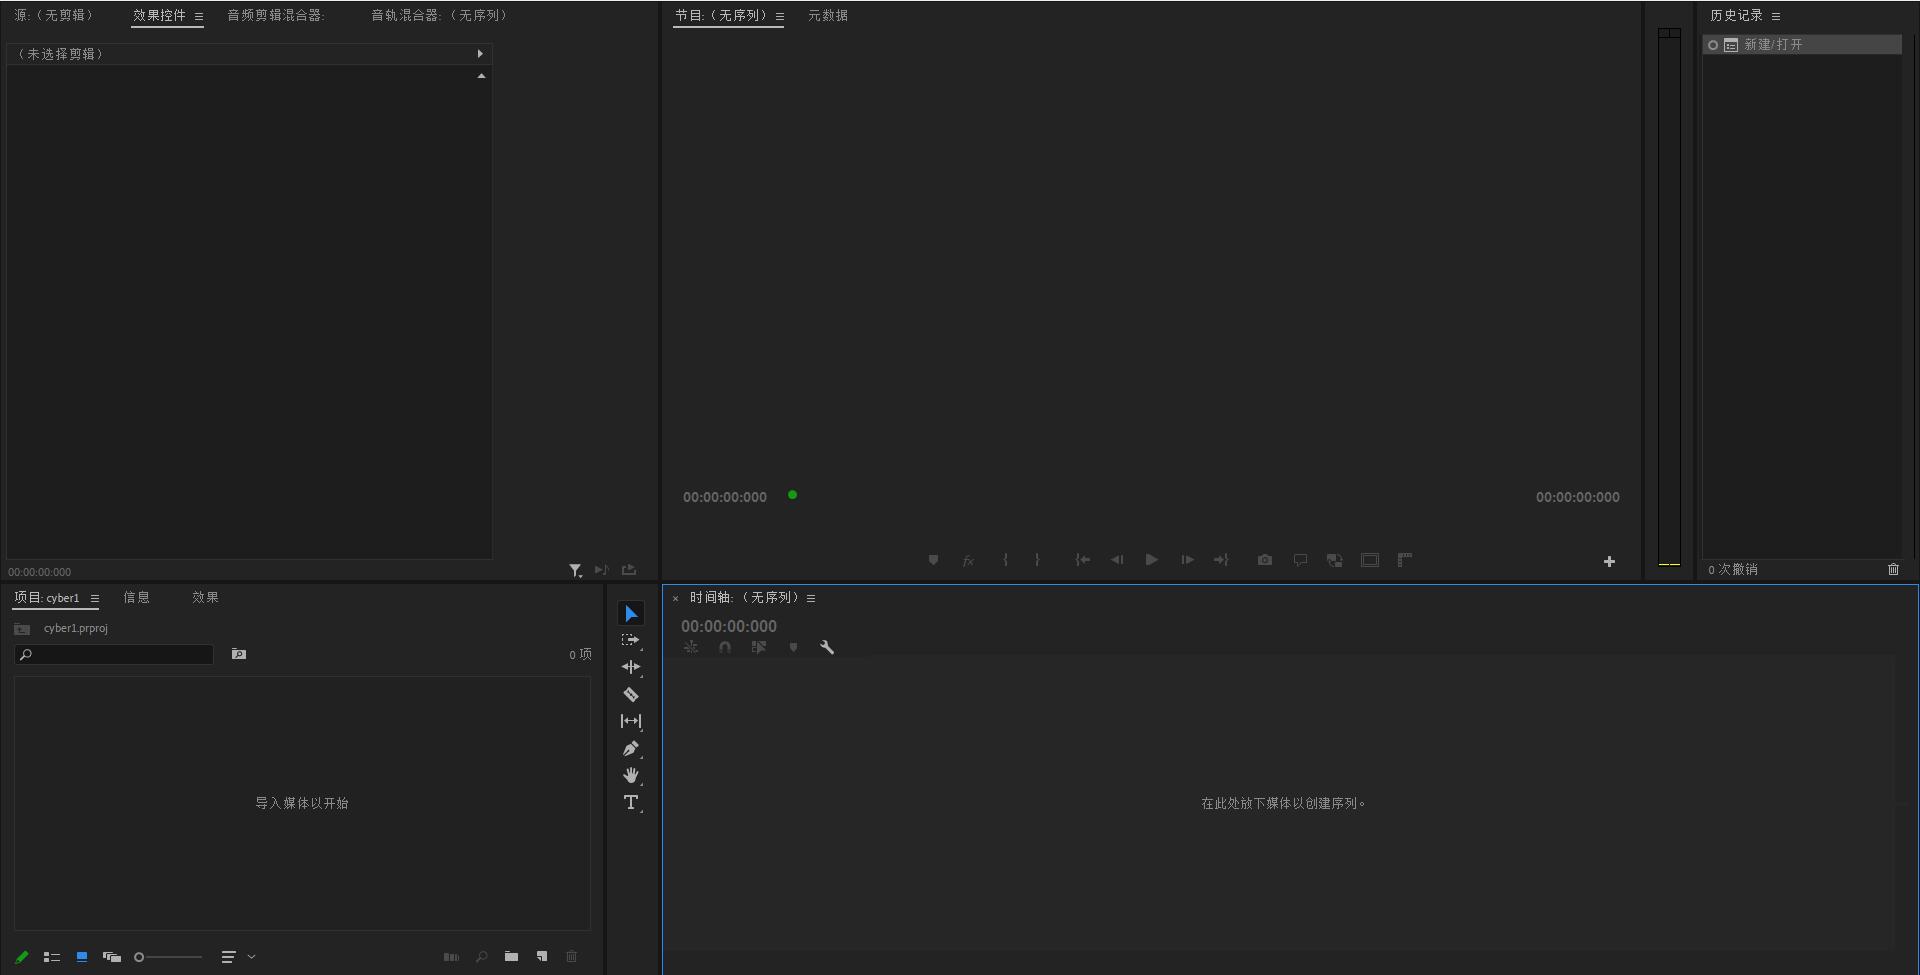Click Export Frame camera icon

pyautogui.click(x=1265, y=560)
